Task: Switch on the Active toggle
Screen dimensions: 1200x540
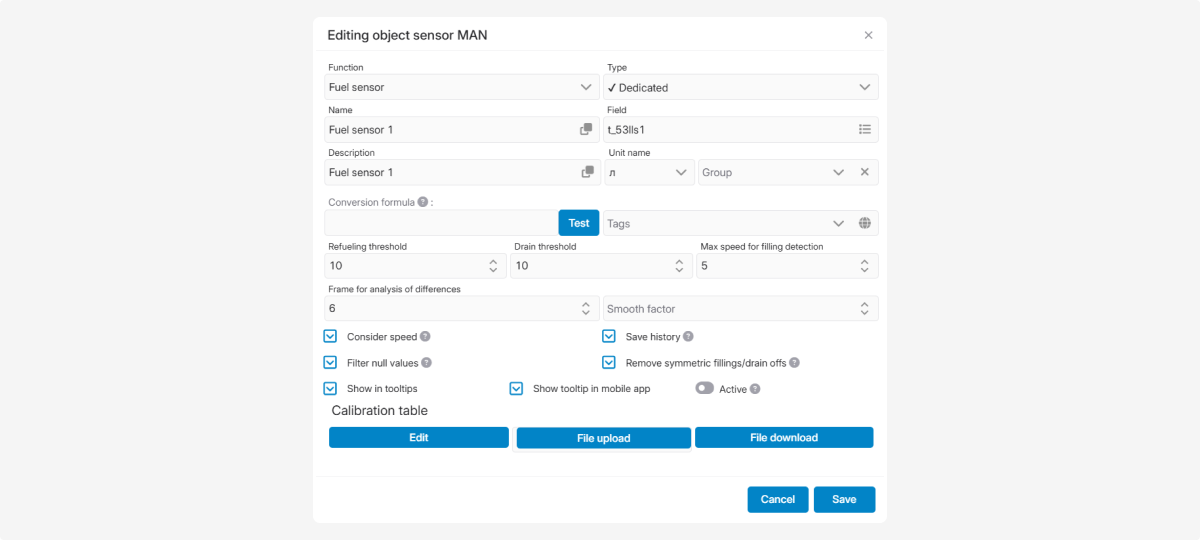Action: (705, 389)
